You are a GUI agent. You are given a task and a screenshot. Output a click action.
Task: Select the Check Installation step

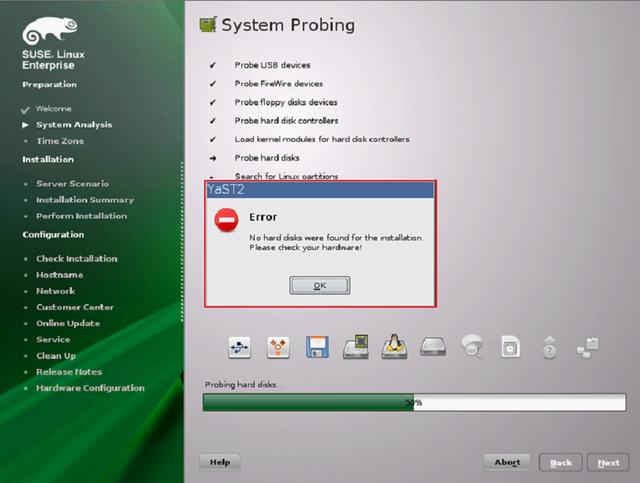[x=77, y=259]
